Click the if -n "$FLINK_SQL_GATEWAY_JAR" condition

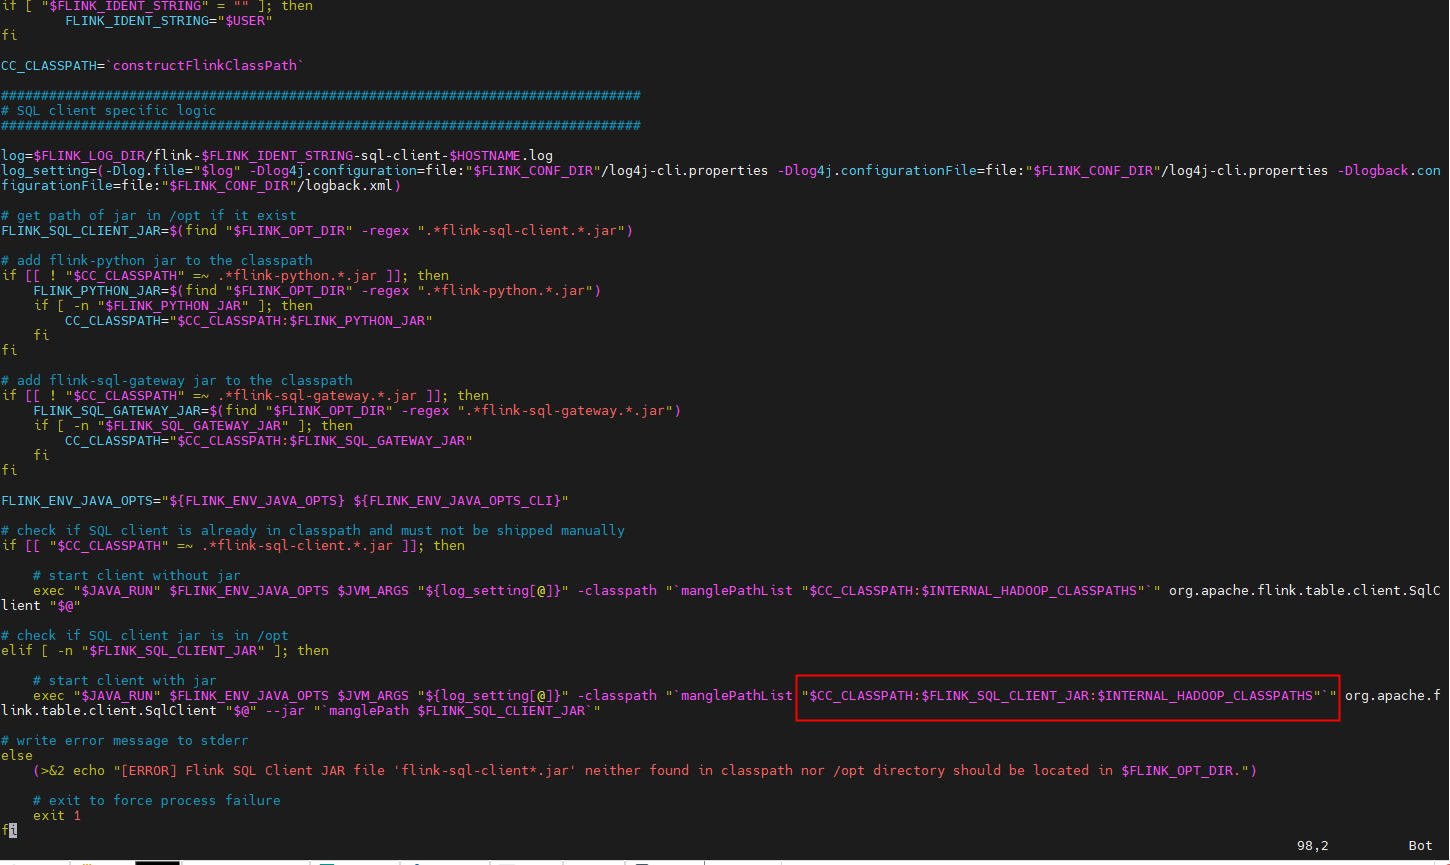192,425
